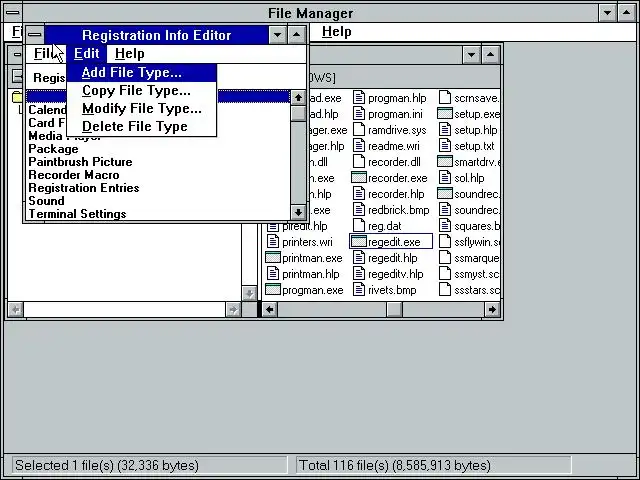The image size is (640, 480).
Task: Minimize the Registration Info Editor window
Action: (x=278, y=35)
